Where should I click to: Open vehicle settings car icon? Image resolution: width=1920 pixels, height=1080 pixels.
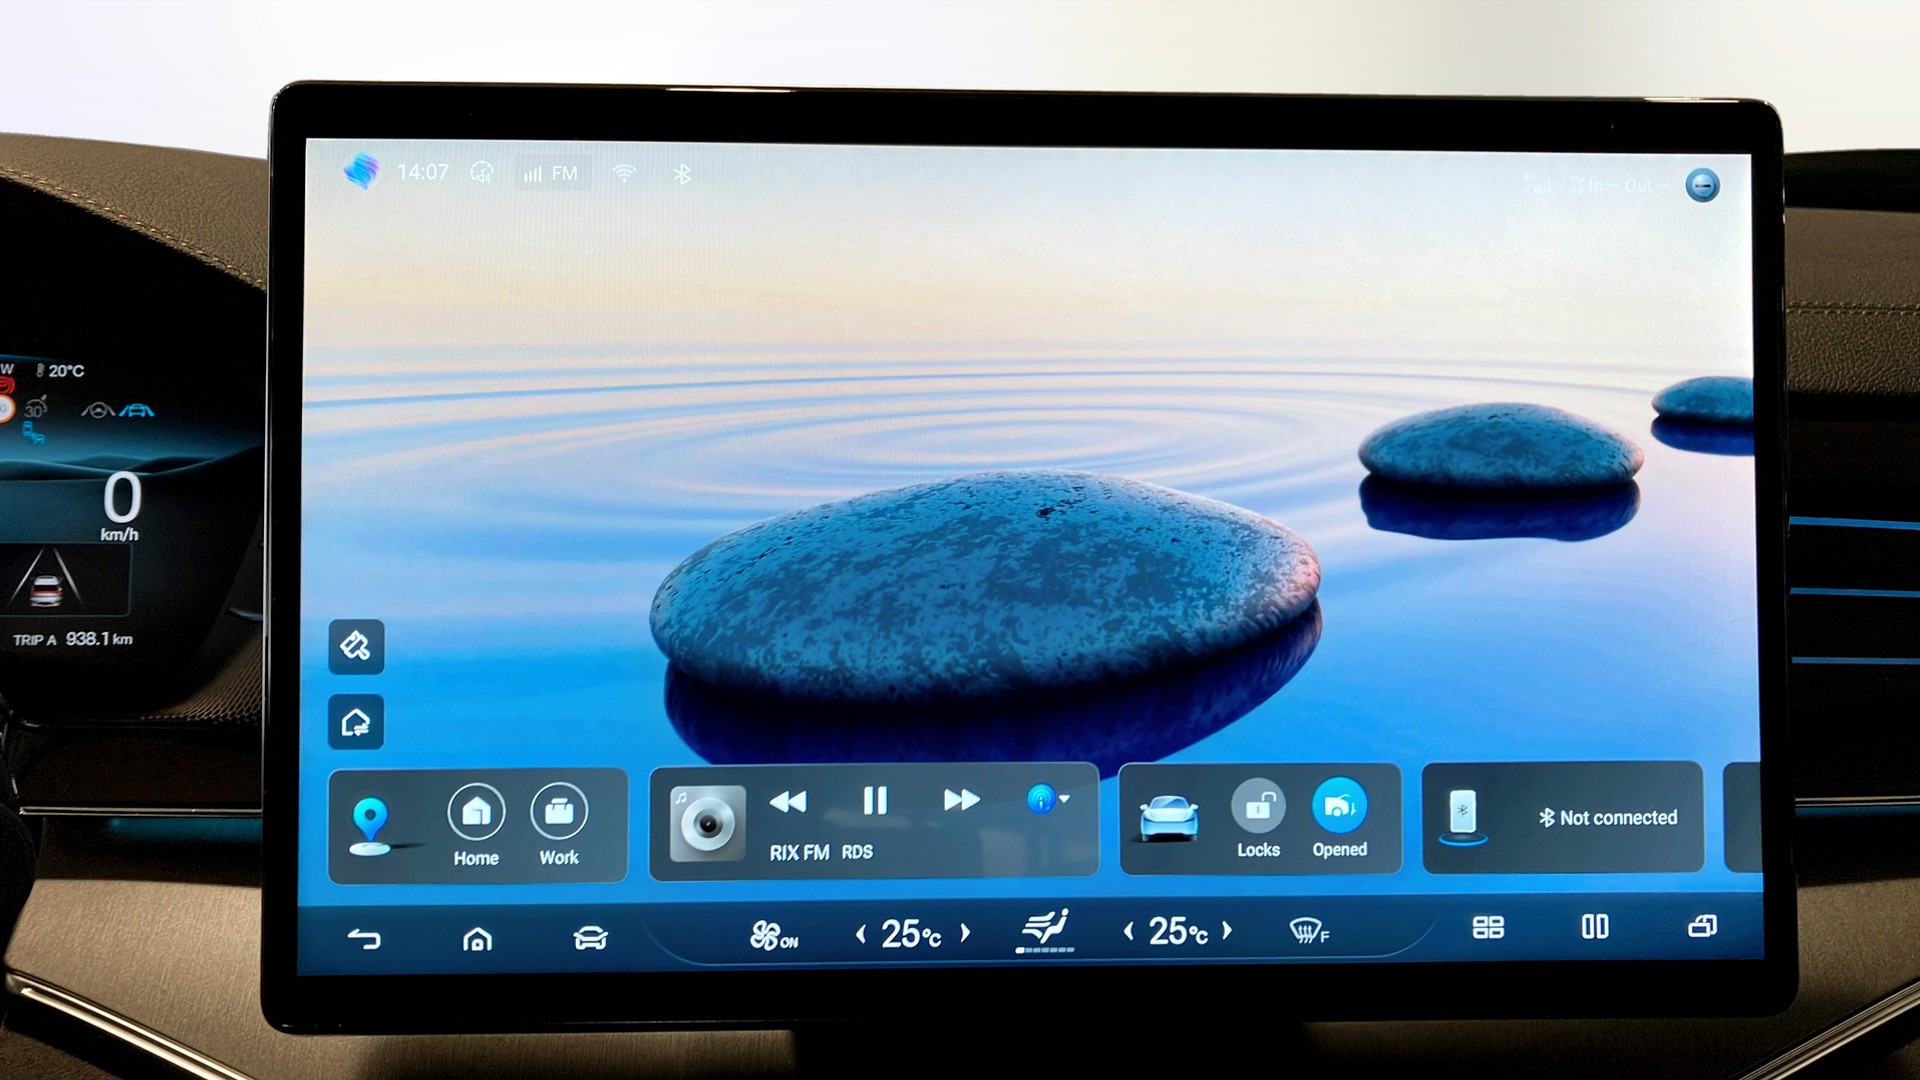tap(590, 938)
